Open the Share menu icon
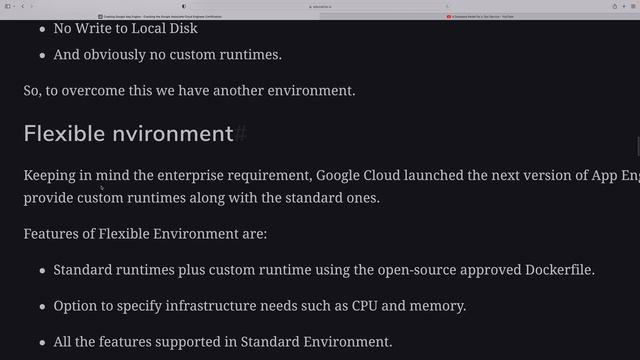The height and width of the screenshot is (360, 640). (614, 6)
